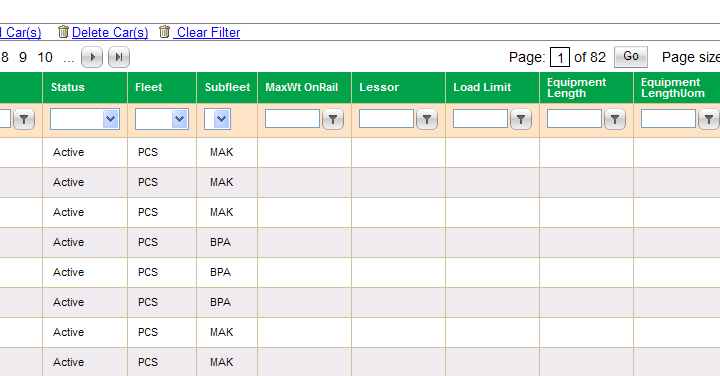Sort by the Status column header
Viewport: 720px width, 376px height.
point(68,87)
